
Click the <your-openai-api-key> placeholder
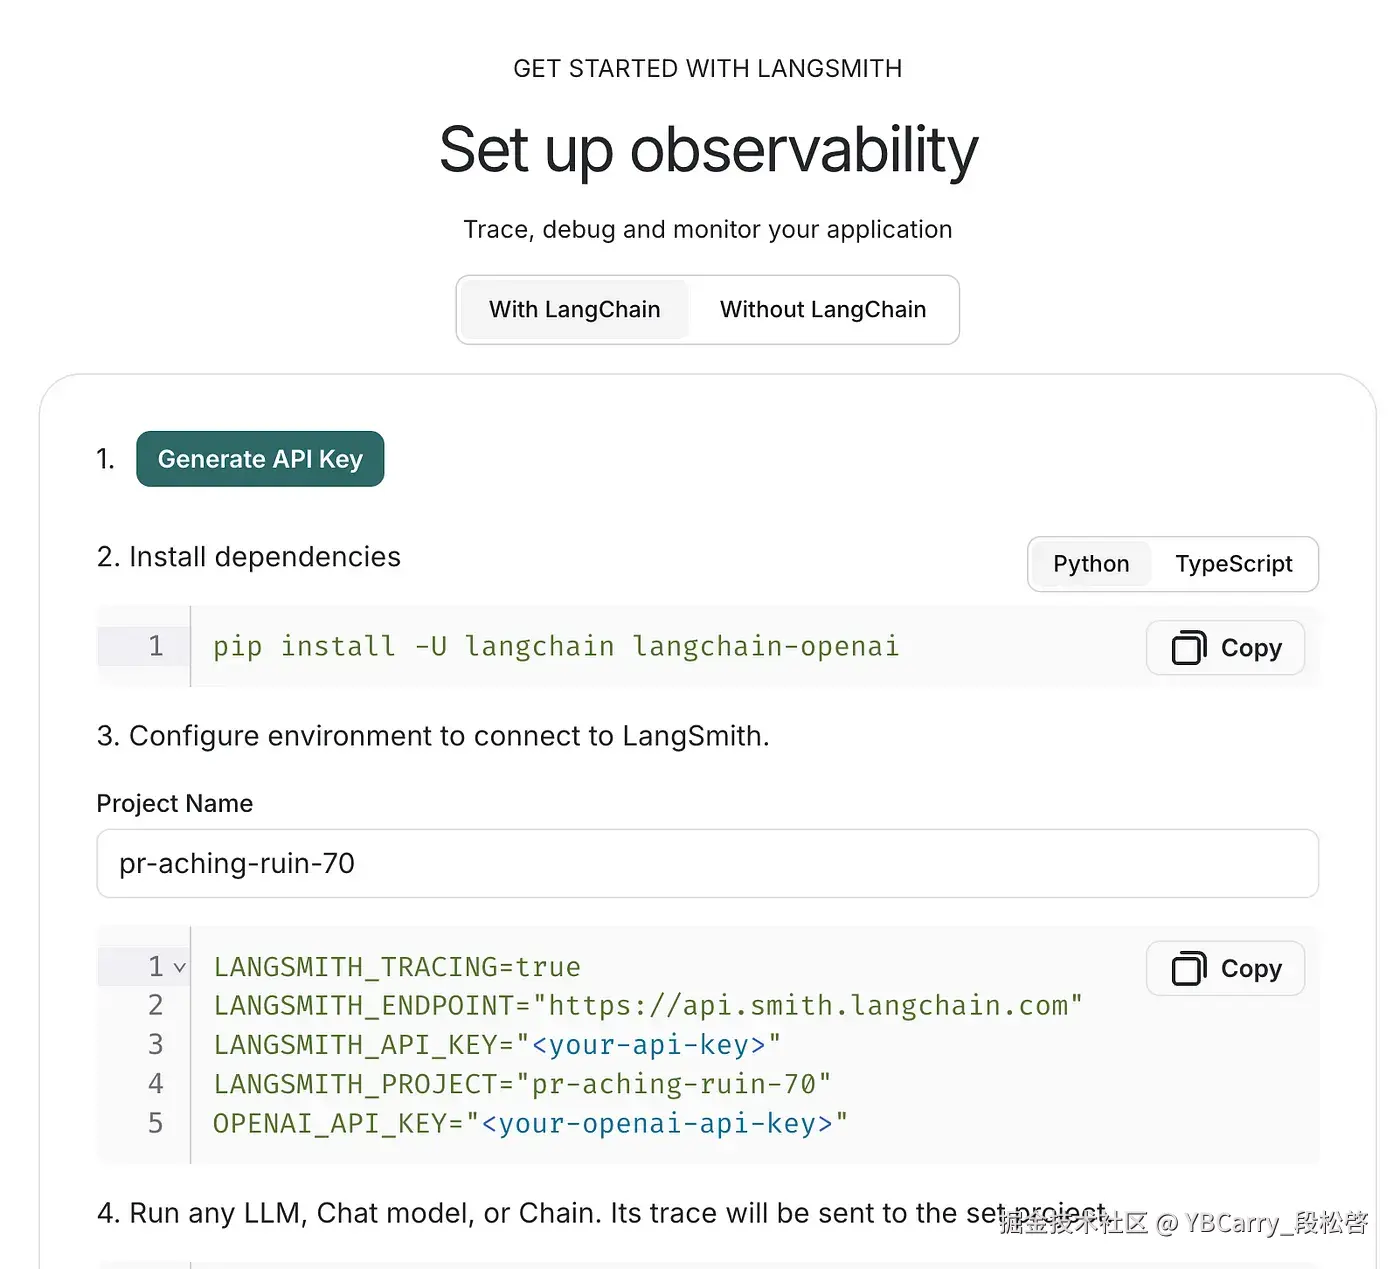(657, 1124)
